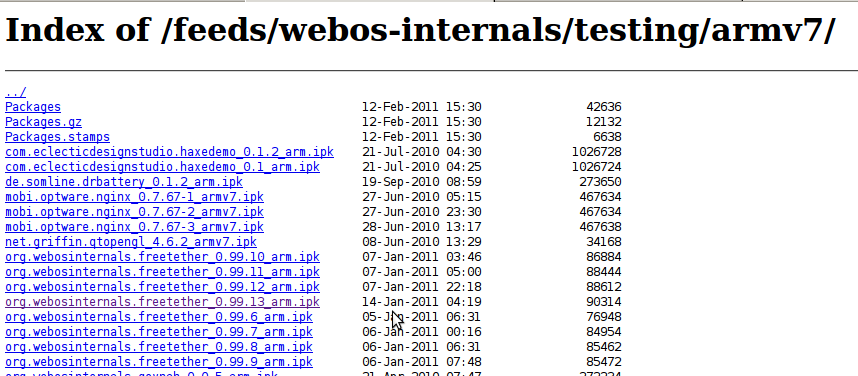Click the size value 88612

coord(604,287)
